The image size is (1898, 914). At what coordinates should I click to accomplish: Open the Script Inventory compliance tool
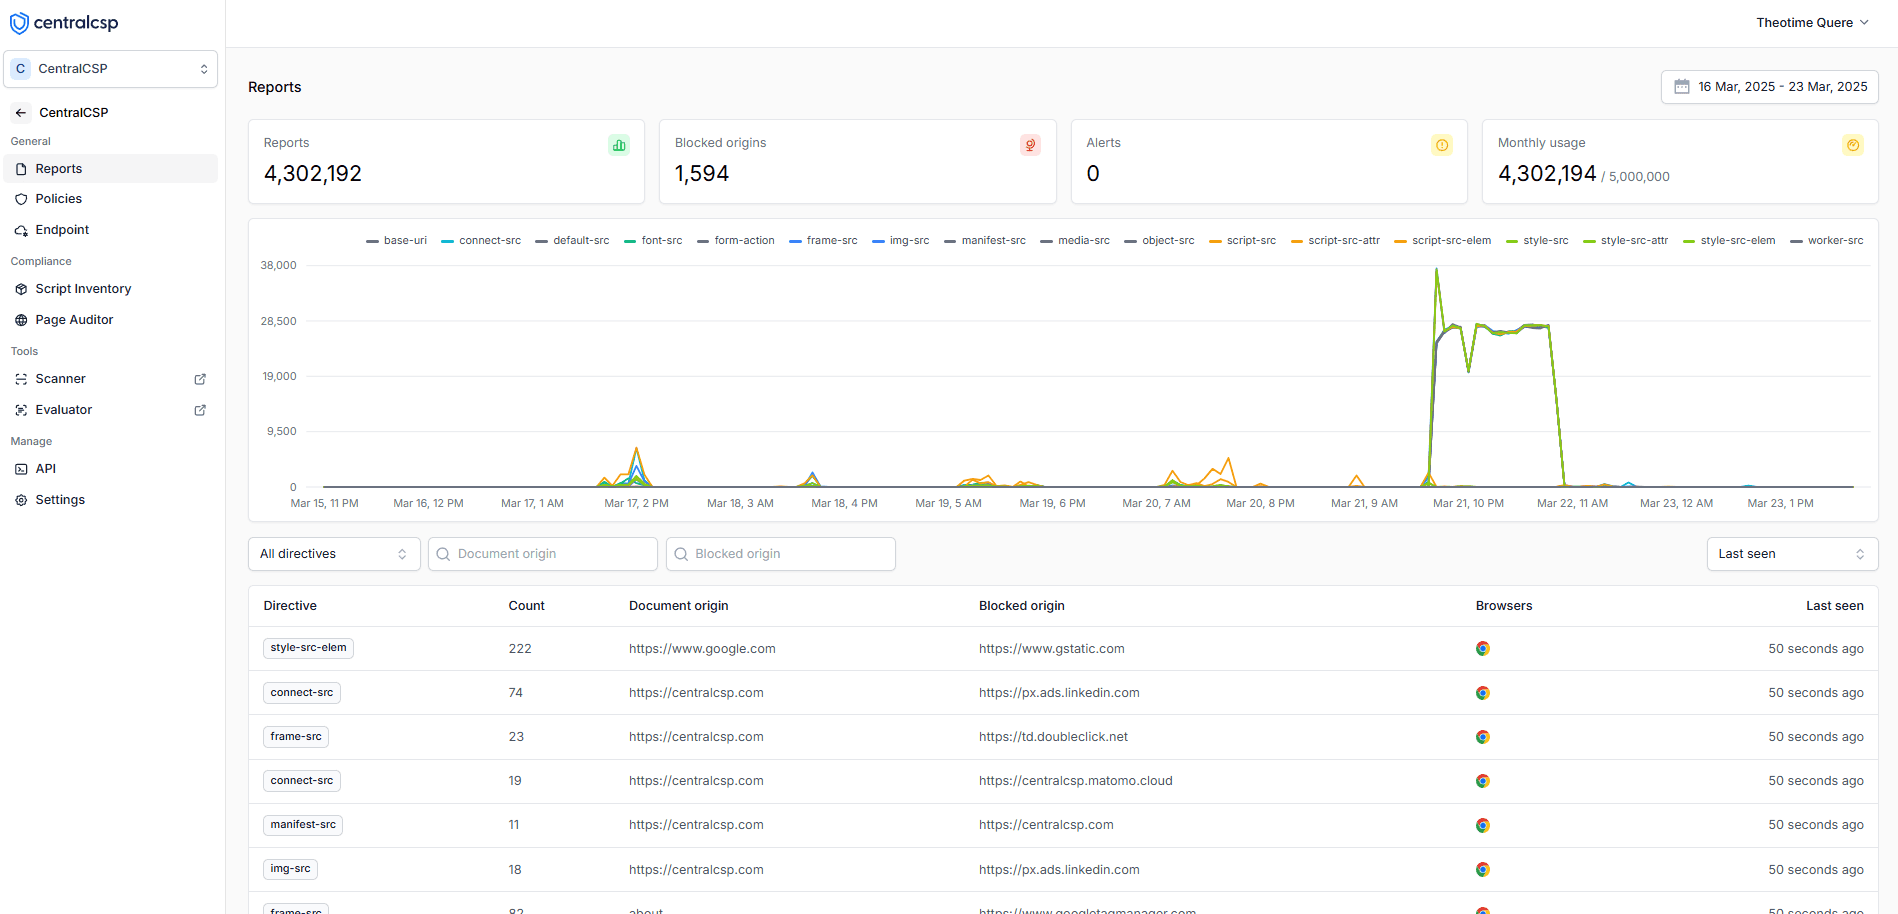[x=83, y=288]
